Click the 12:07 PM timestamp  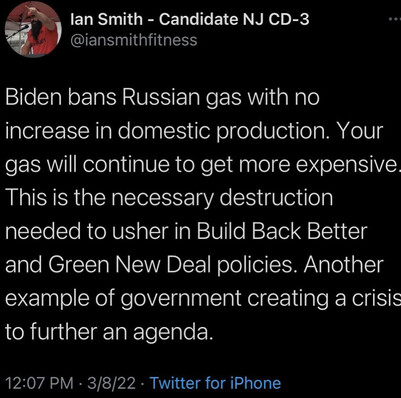click(x=39, y=383)
